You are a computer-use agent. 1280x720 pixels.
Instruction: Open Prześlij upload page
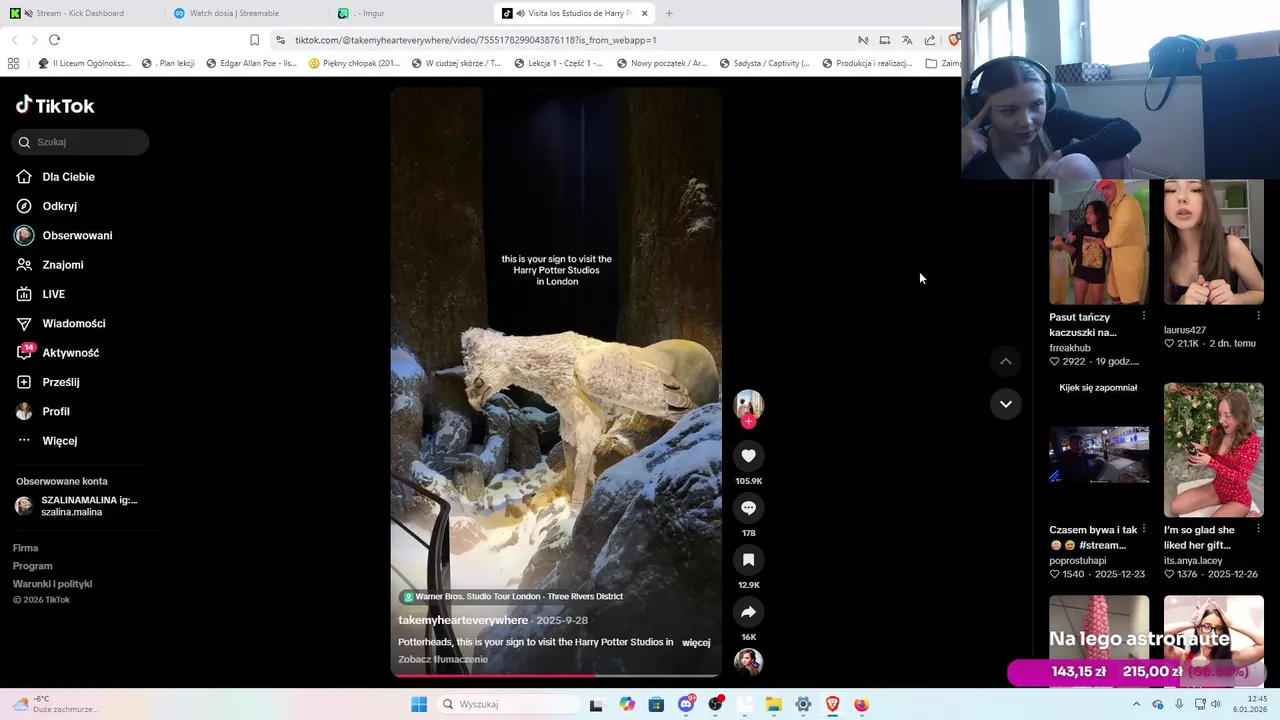coord(60,382)
